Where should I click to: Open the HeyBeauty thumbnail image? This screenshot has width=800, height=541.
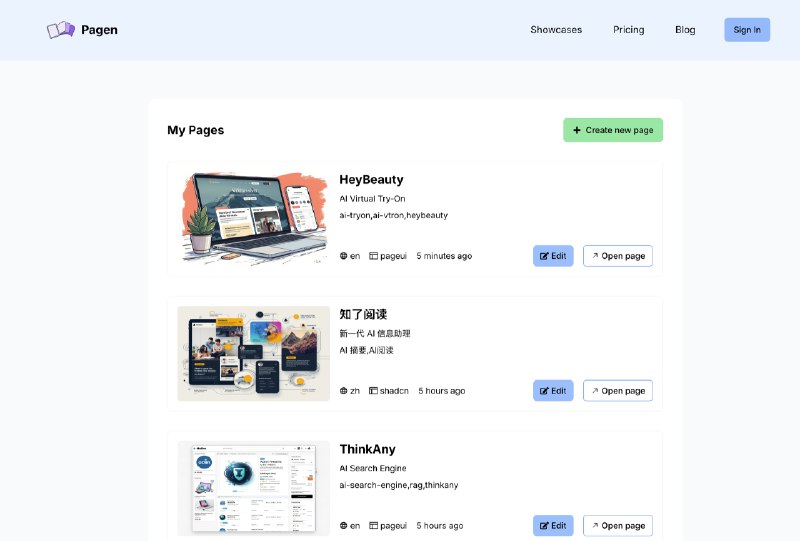coord(254,219)
